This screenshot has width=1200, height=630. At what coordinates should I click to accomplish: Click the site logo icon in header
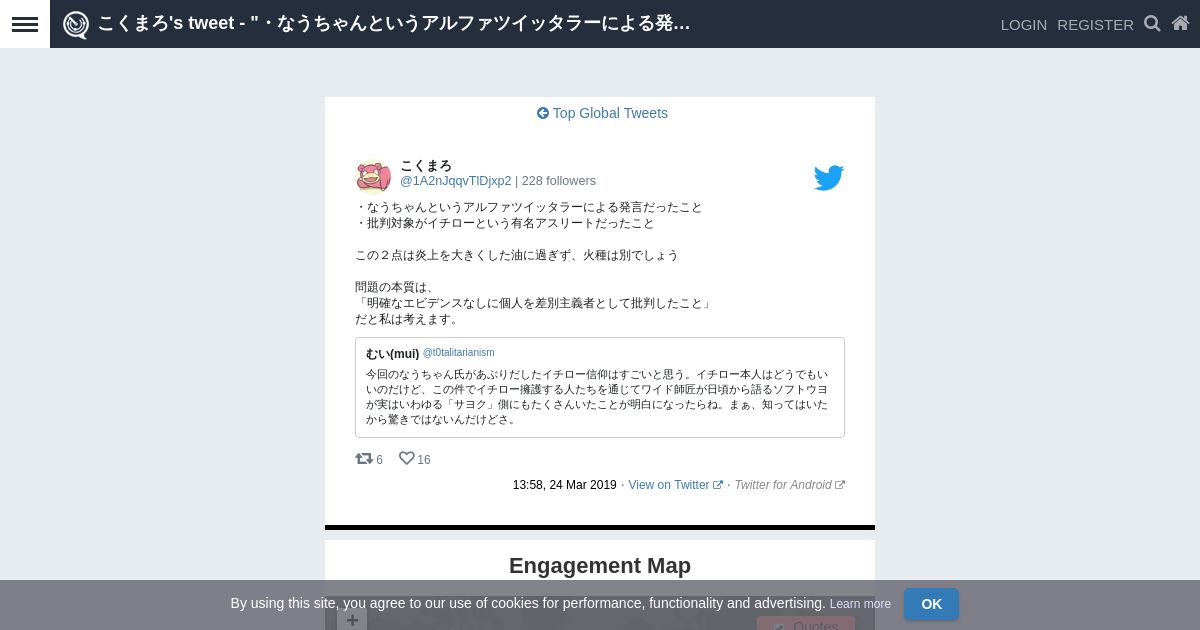[x=76, y=24]
